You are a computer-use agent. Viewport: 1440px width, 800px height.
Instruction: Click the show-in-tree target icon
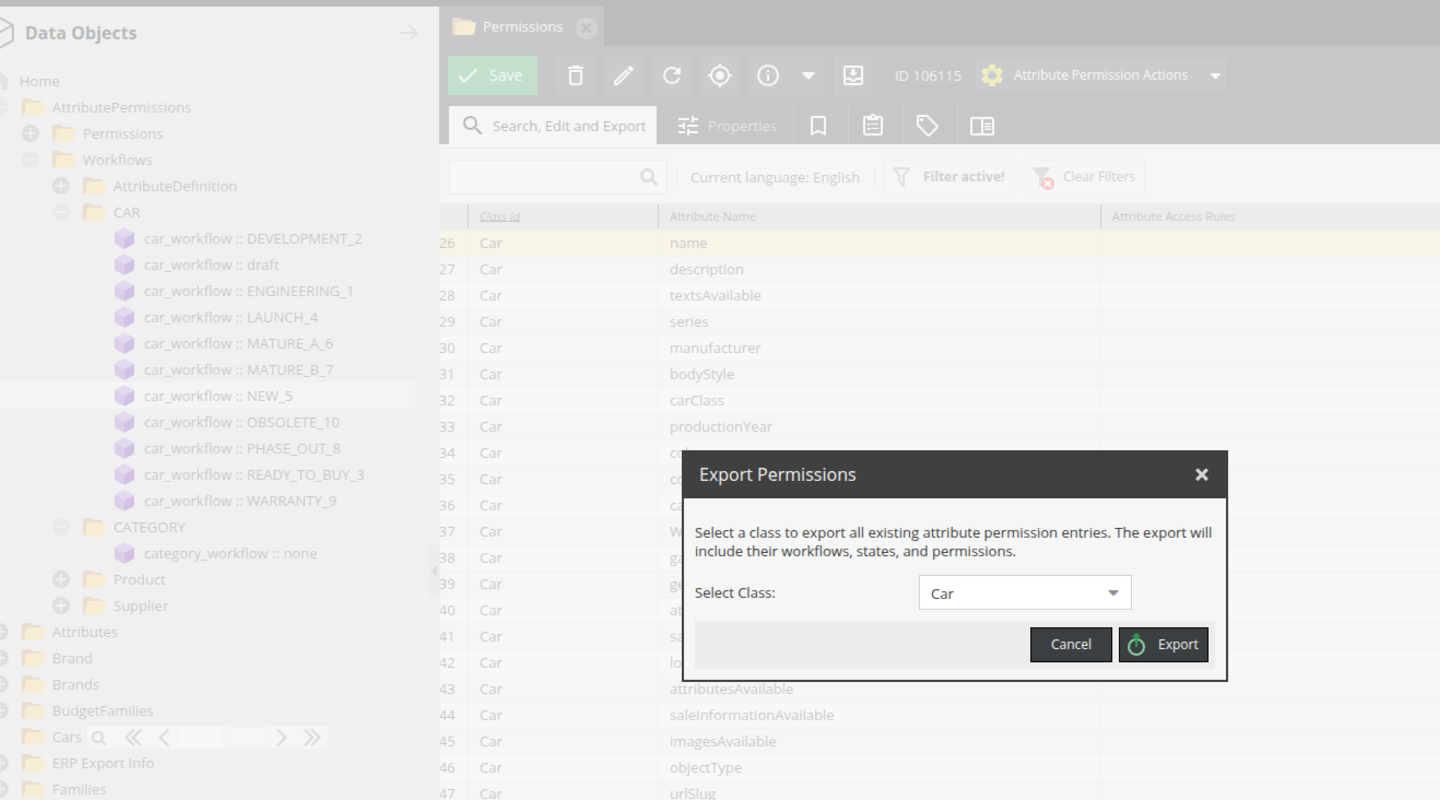click(x=720, y=75)
